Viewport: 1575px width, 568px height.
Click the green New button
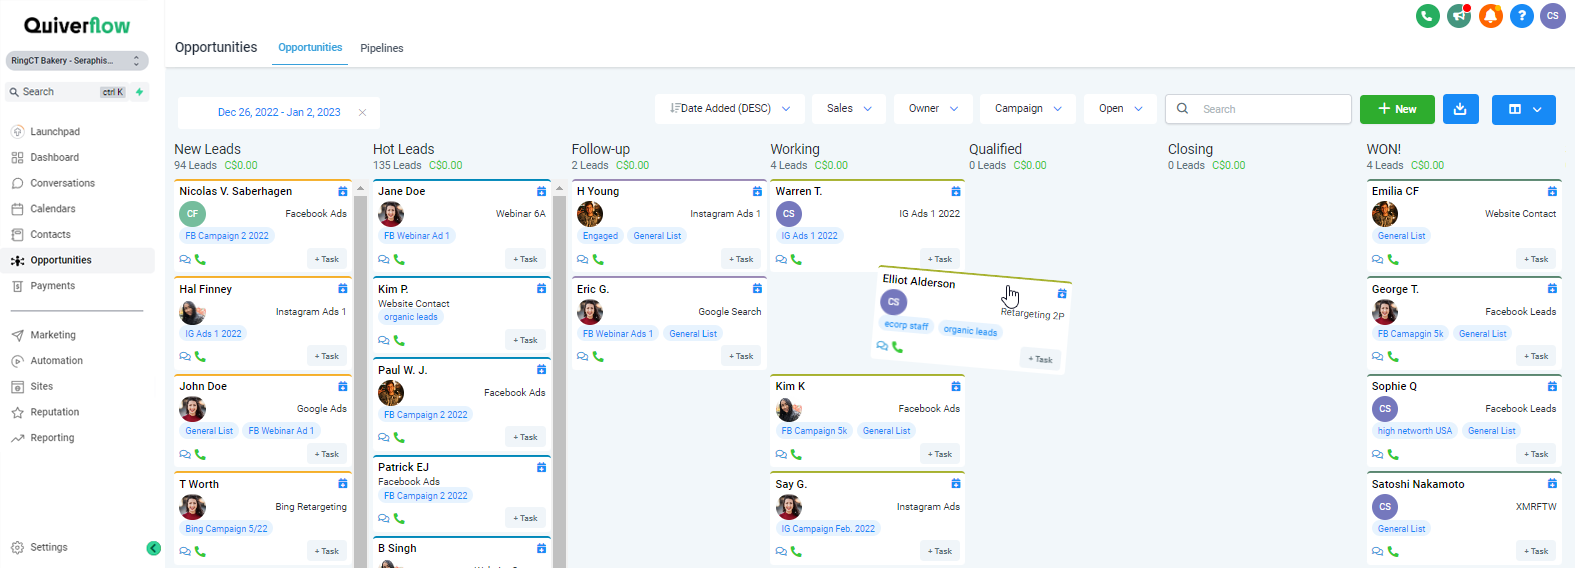tap(1397, 109)
